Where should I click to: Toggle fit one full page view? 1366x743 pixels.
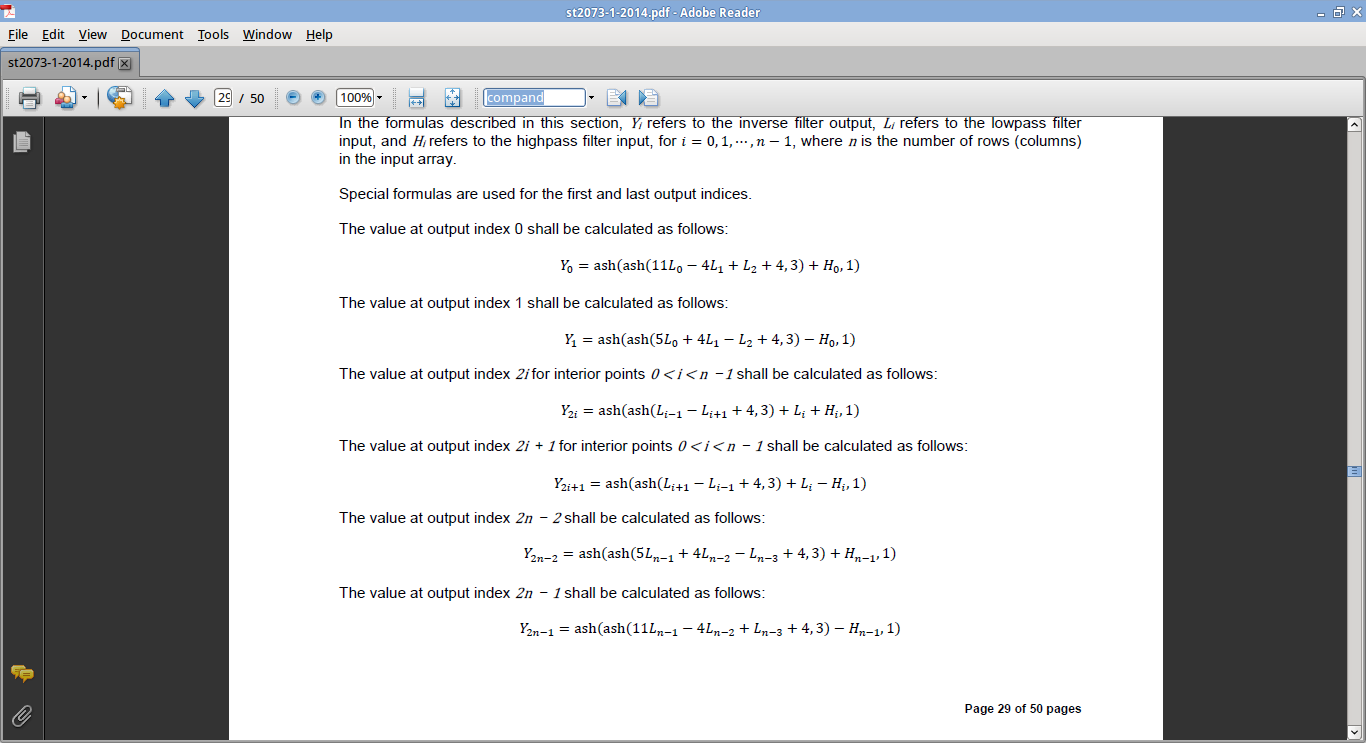coord(452,98)
